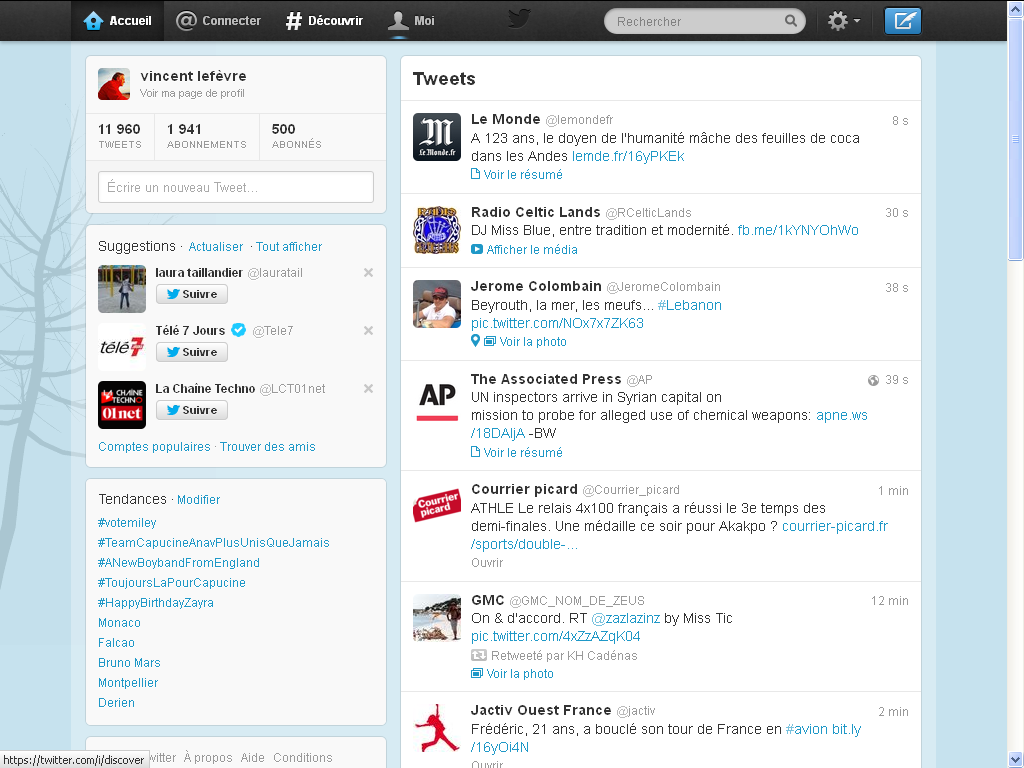Image resolution: width=1024 pixels, height=768 pixels.
Task: Open the fb.me/1kYNYOhWo link
Action: pyautogui.click(x=798, y=230)
